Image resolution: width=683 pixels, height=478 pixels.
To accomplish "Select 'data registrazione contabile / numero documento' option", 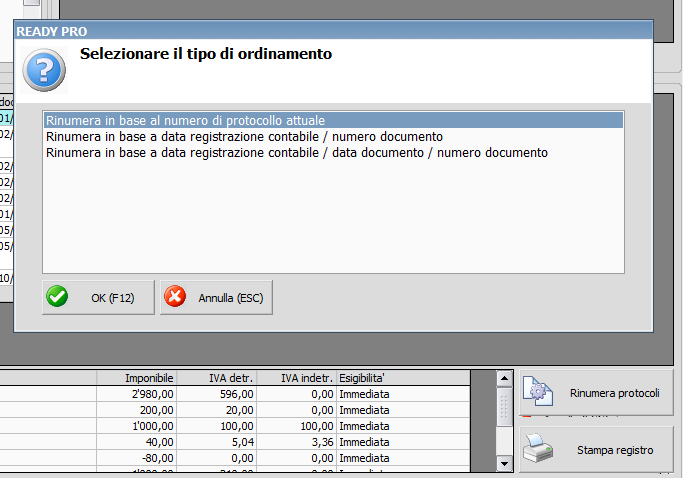I will pyautogui.click(x=333, y=137).
